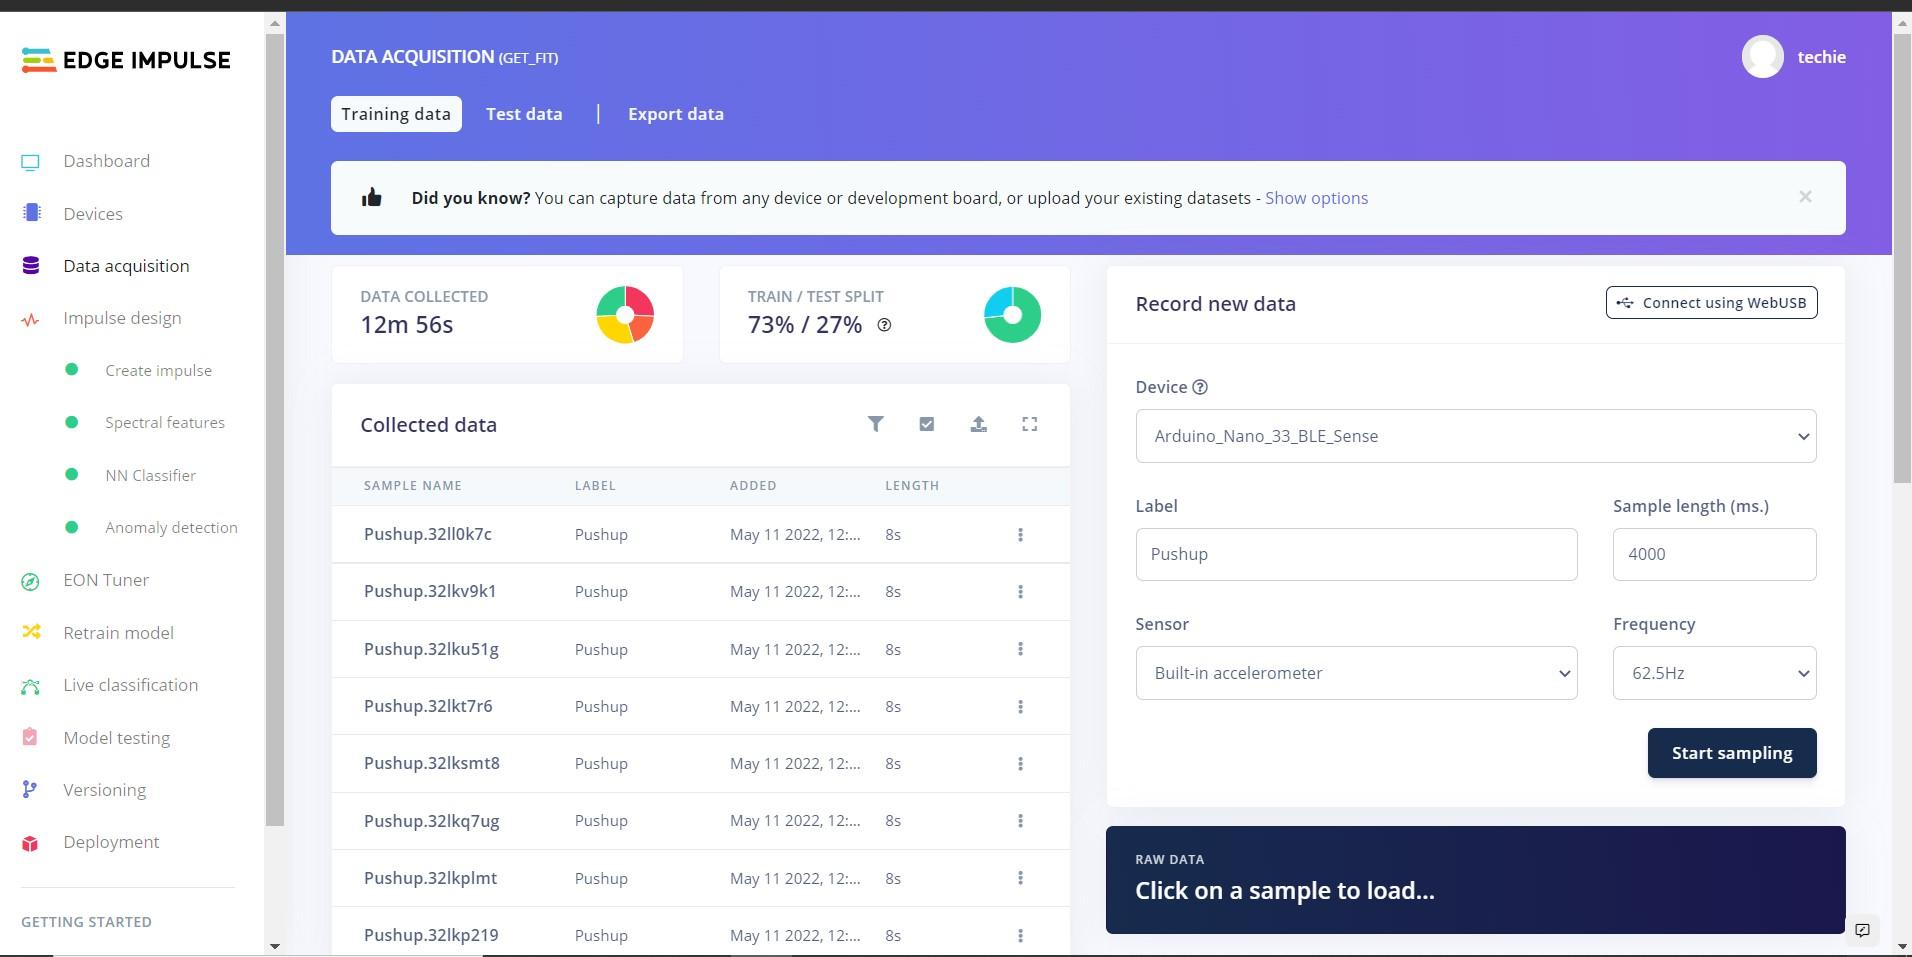
Task: Open the three-dot menu for Pushup.32lksmt8
Action: [1020, 764]
